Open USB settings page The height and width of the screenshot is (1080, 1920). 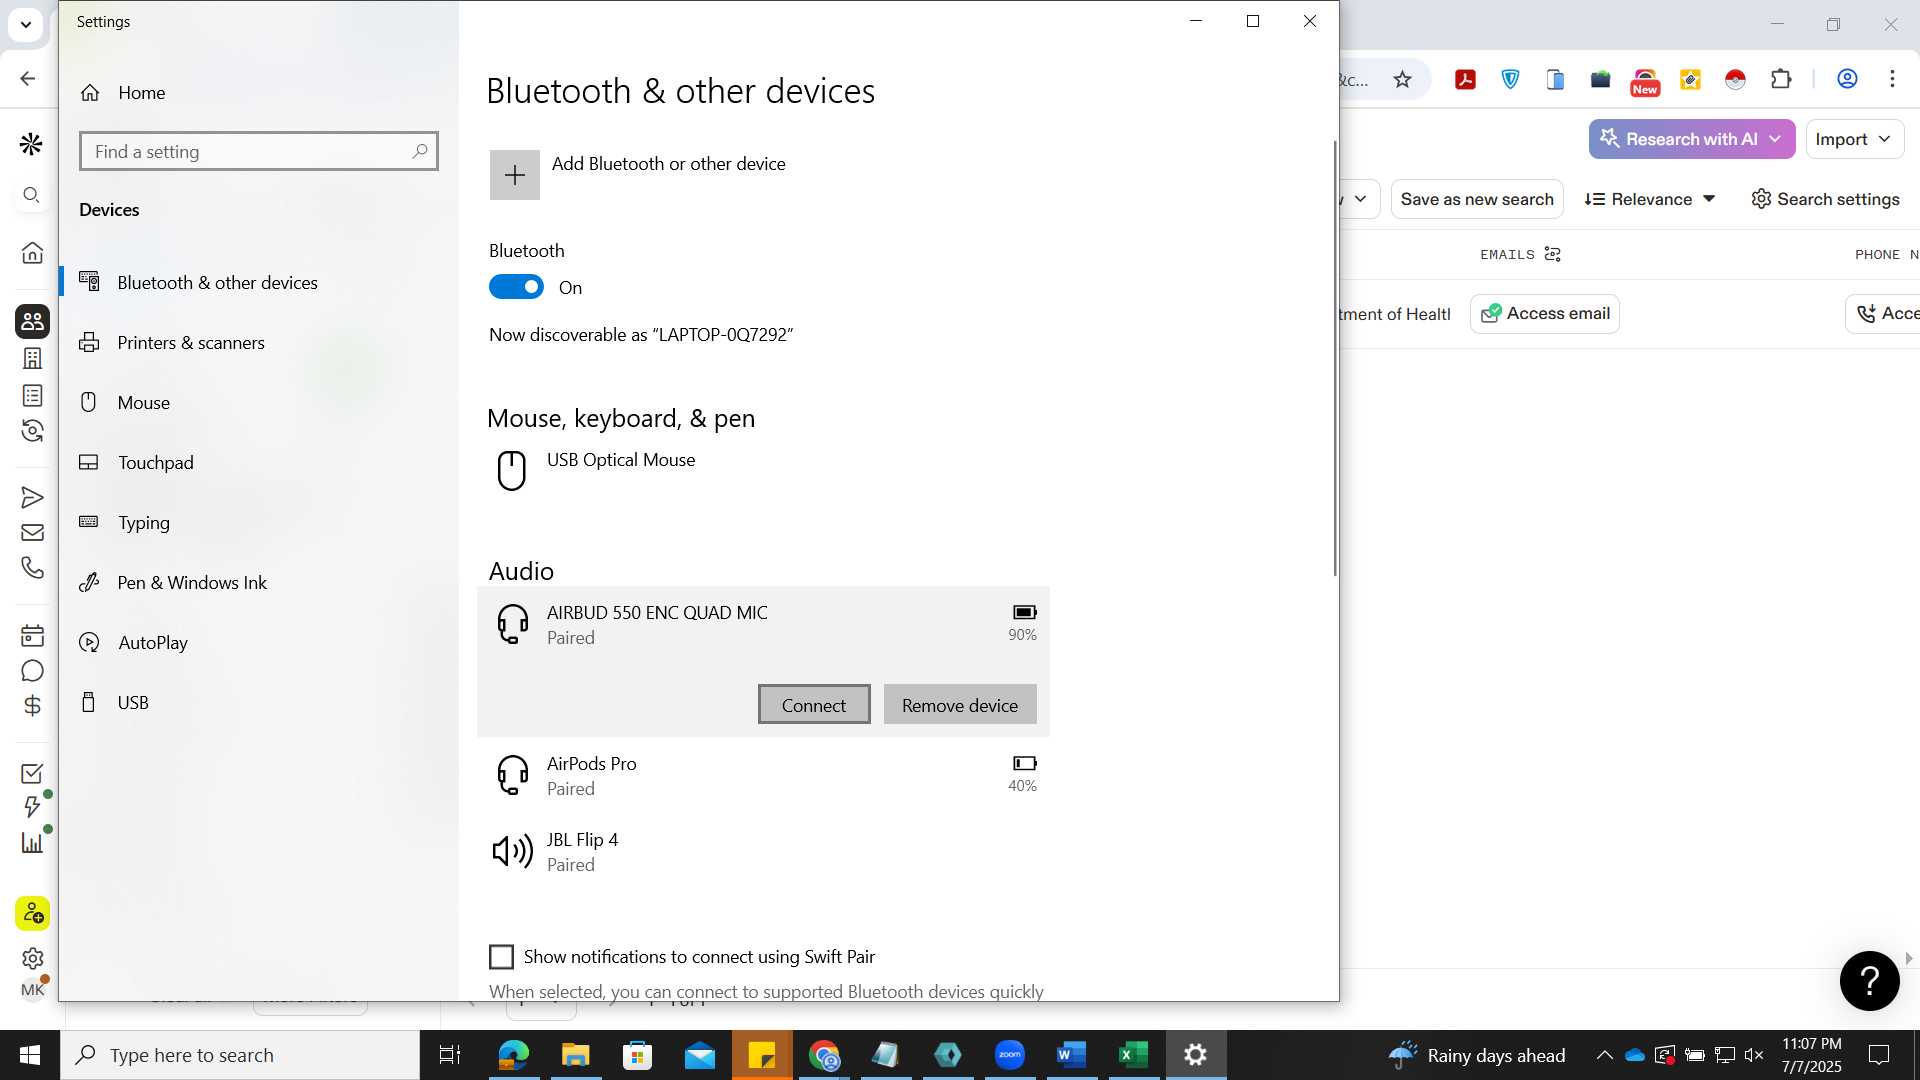(x=133, y=703)
